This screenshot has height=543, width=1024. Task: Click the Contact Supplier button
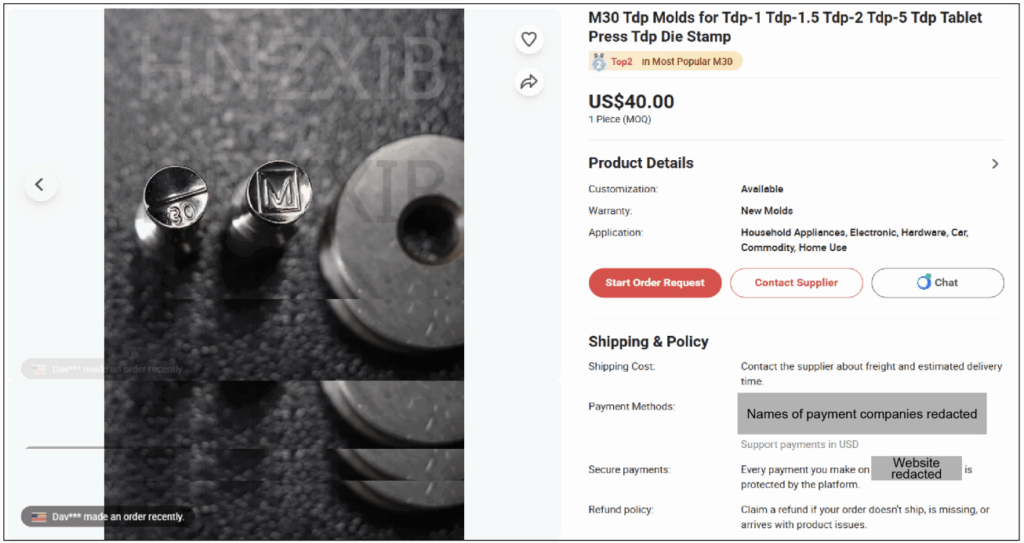pyautogui.click(x=796, y=283)
